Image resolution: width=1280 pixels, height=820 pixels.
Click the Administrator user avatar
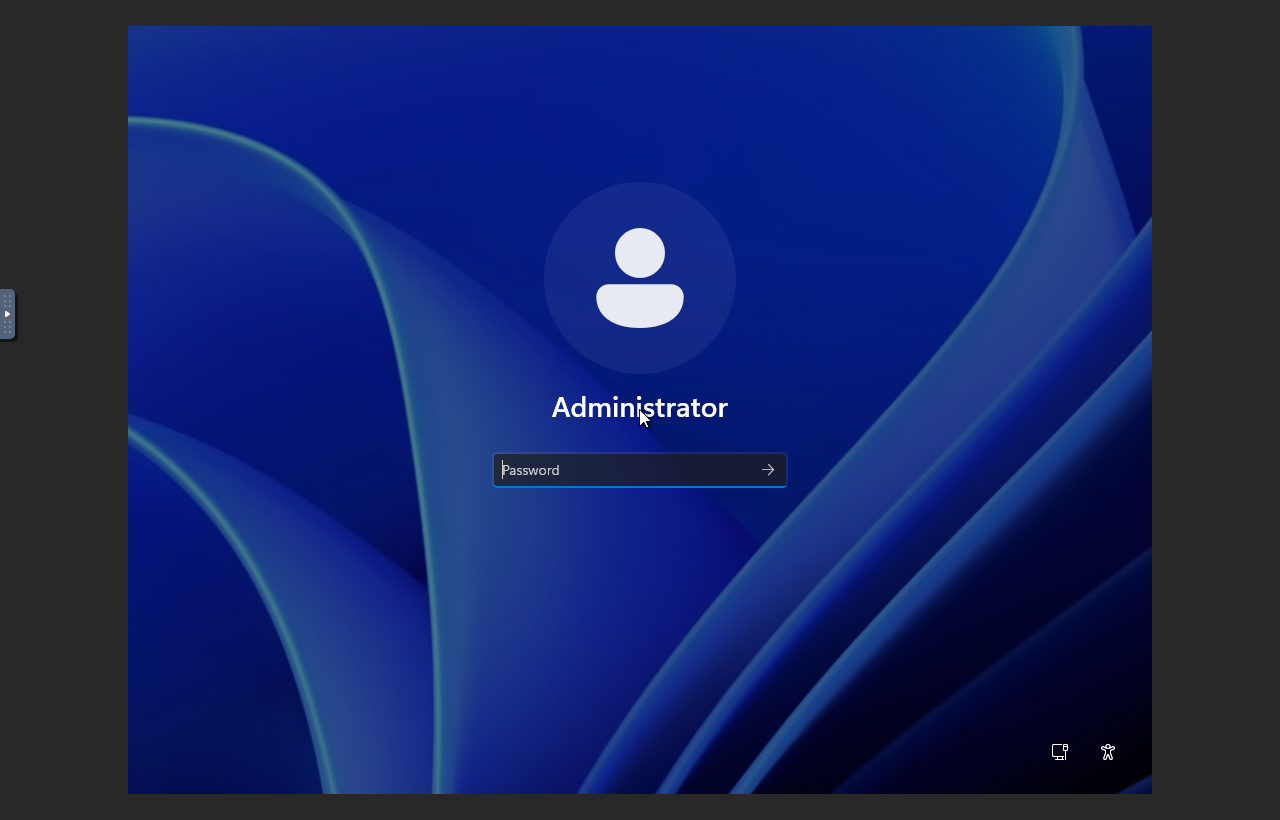point(640,278)
